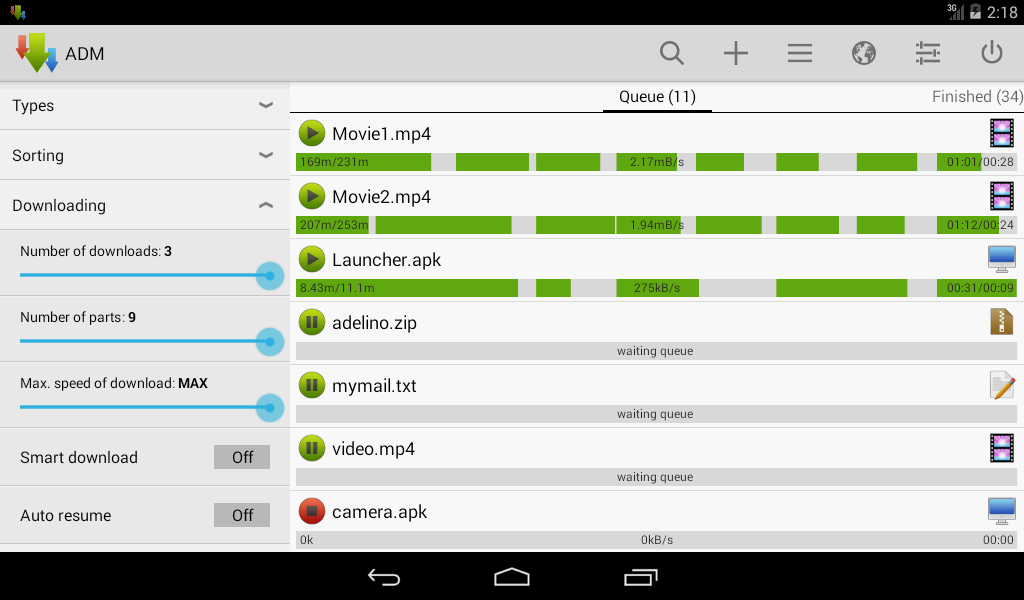Open the built-in browser globe icon
The image size is (1024, 600).
[864, 53]
